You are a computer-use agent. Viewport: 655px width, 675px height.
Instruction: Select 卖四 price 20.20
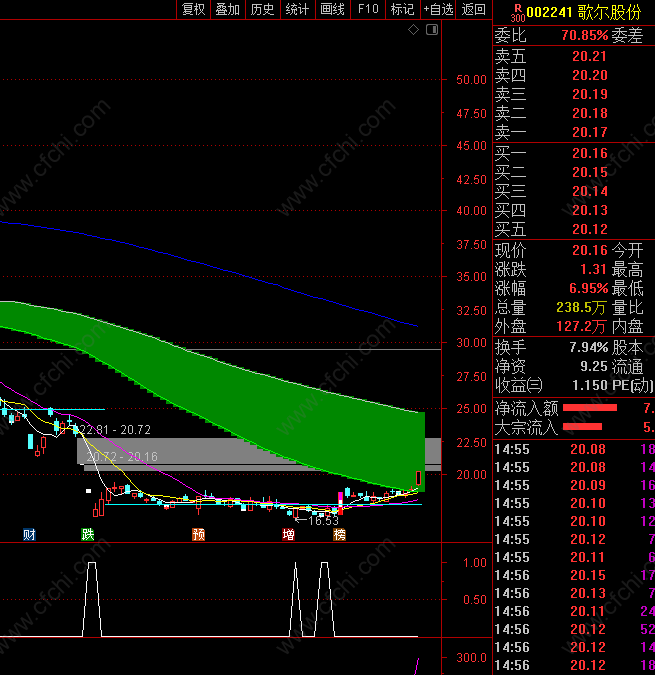(589, 75)
